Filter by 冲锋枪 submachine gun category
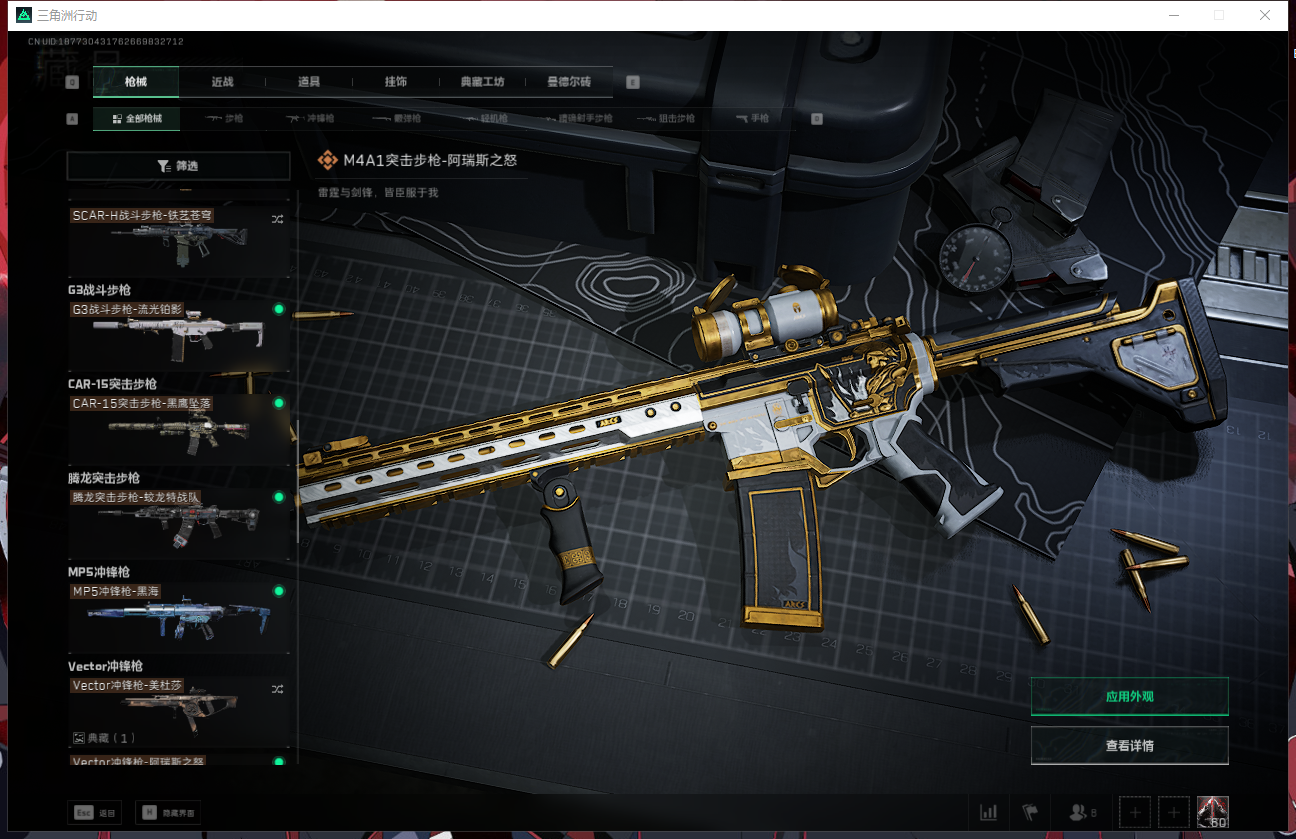1296x839 pixels. (x=311, y=119)
